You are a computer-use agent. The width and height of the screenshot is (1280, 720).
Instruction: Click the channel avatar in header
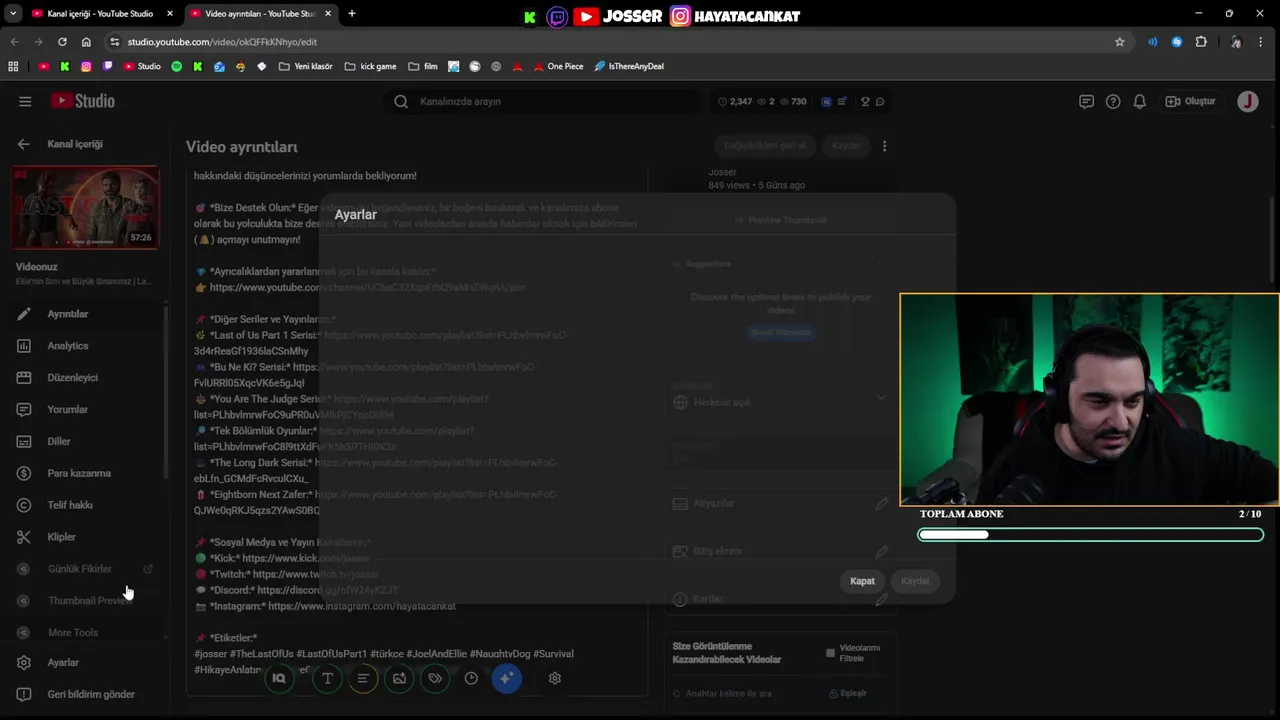(1247, 101)
